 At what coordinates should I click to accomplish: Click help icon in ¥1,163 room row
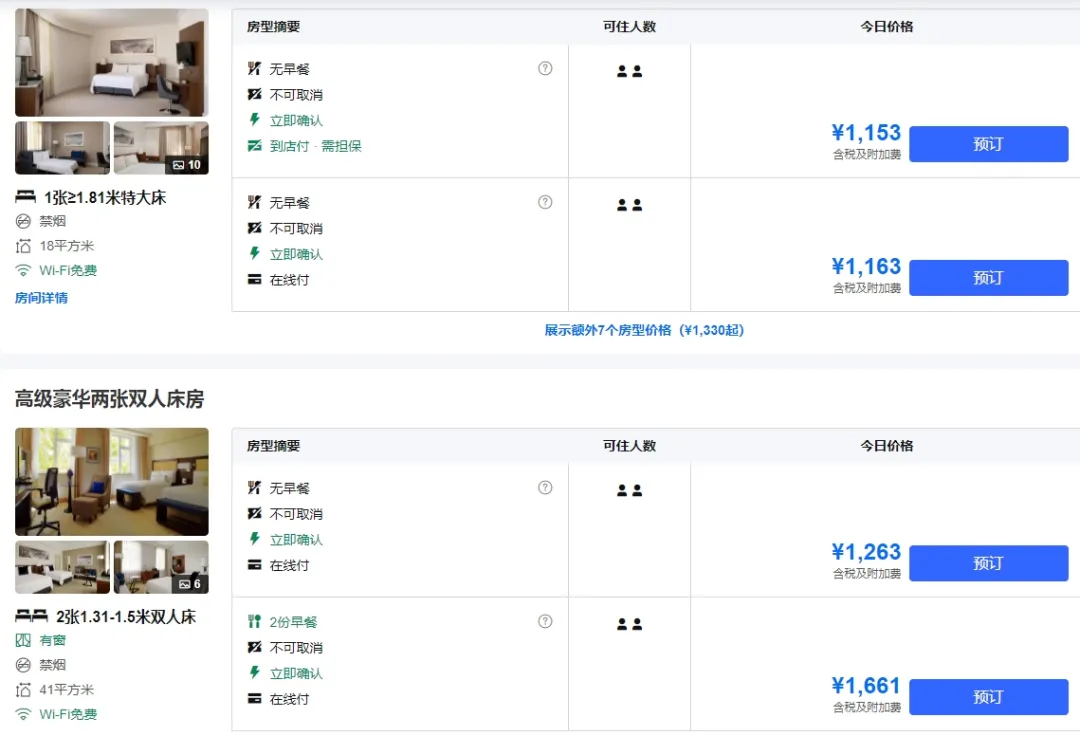pyautogui.click(x=545, y=202)
